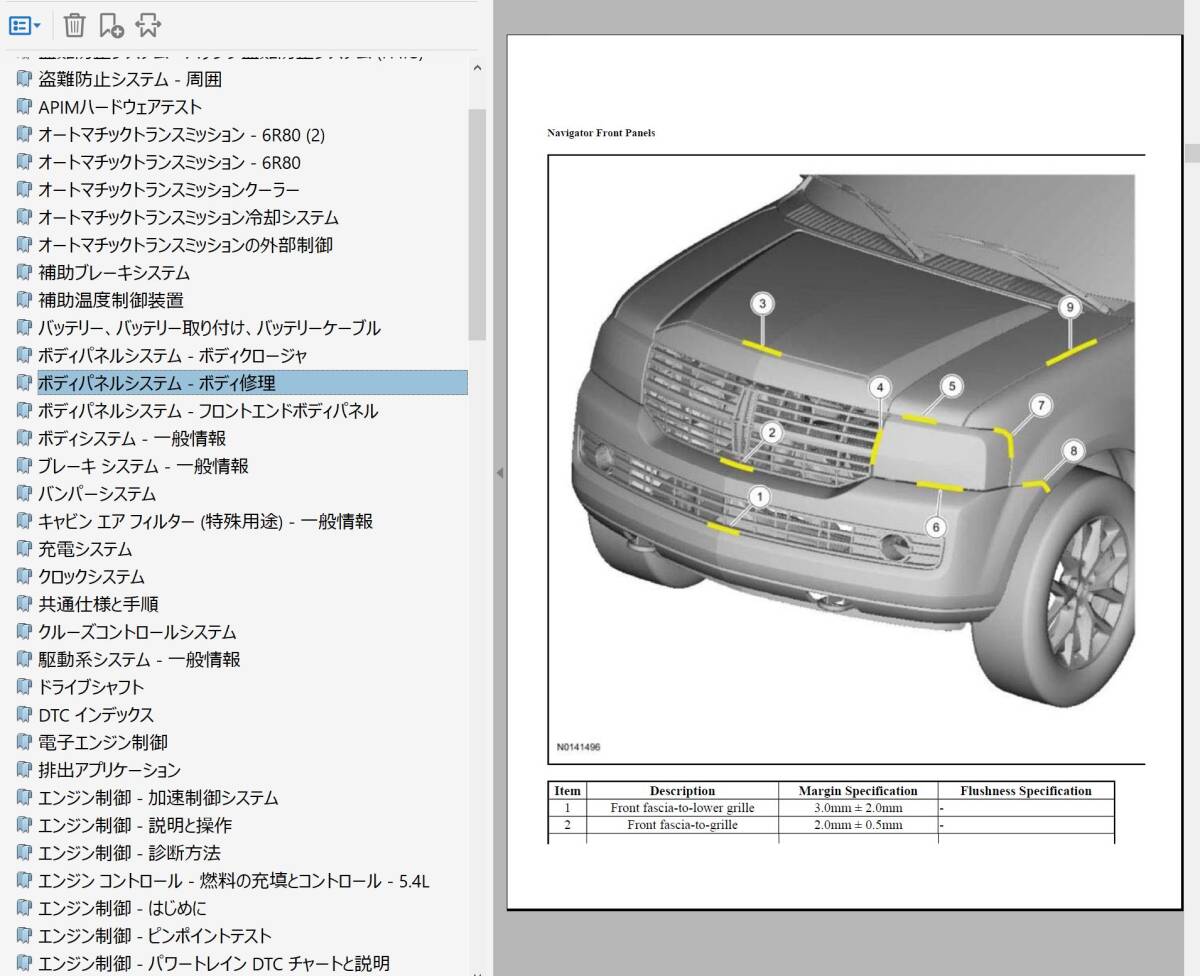Click bookmark icon beside 充電システム

[24, 550]
